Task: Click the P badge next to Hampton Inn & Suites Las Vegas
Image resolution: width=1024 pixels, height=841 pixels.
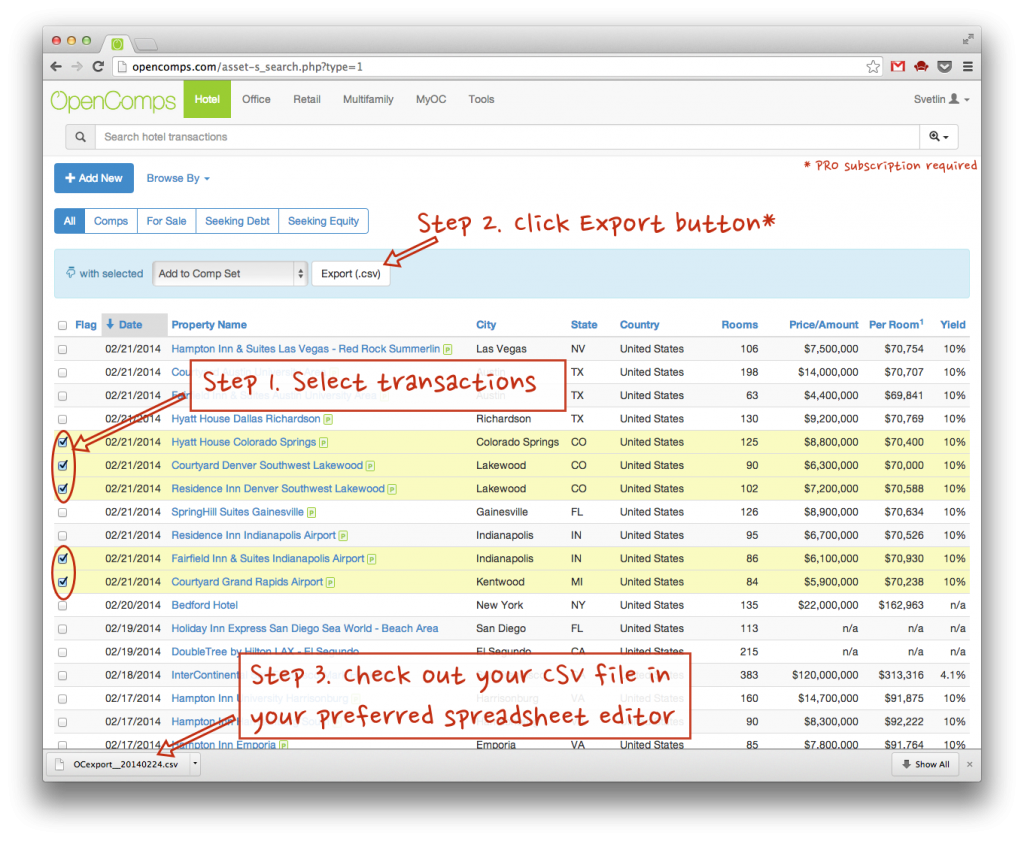Action: [448, 349]
